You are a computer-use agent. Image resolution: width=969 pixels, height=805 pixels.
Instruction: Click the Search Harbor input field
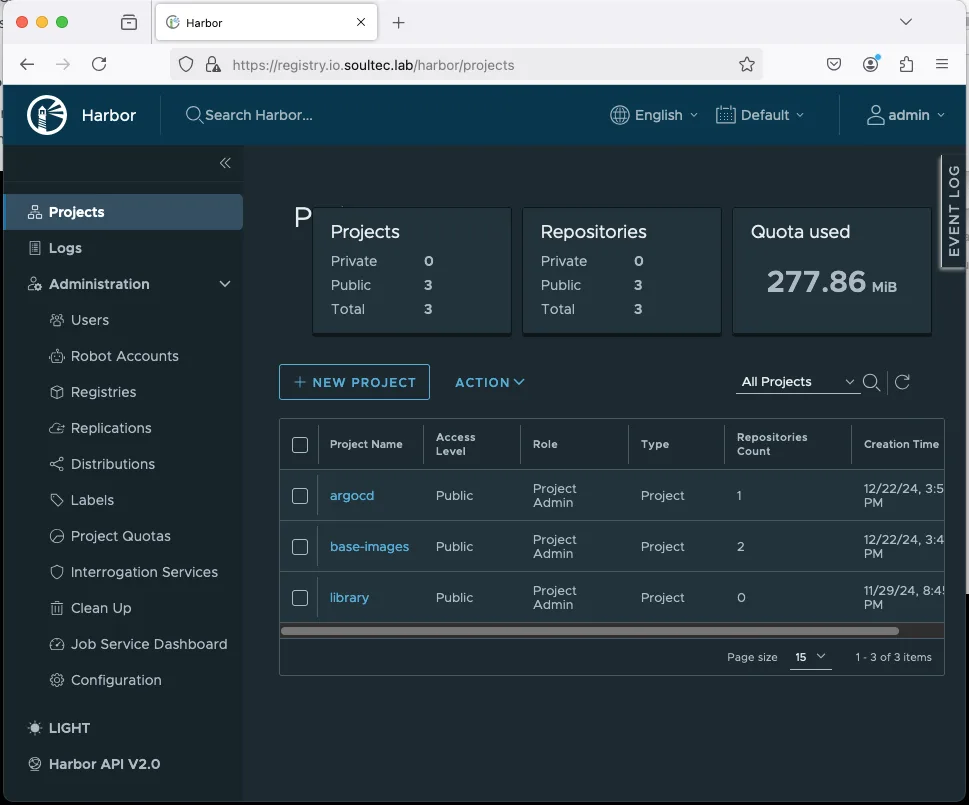point(259,115)
